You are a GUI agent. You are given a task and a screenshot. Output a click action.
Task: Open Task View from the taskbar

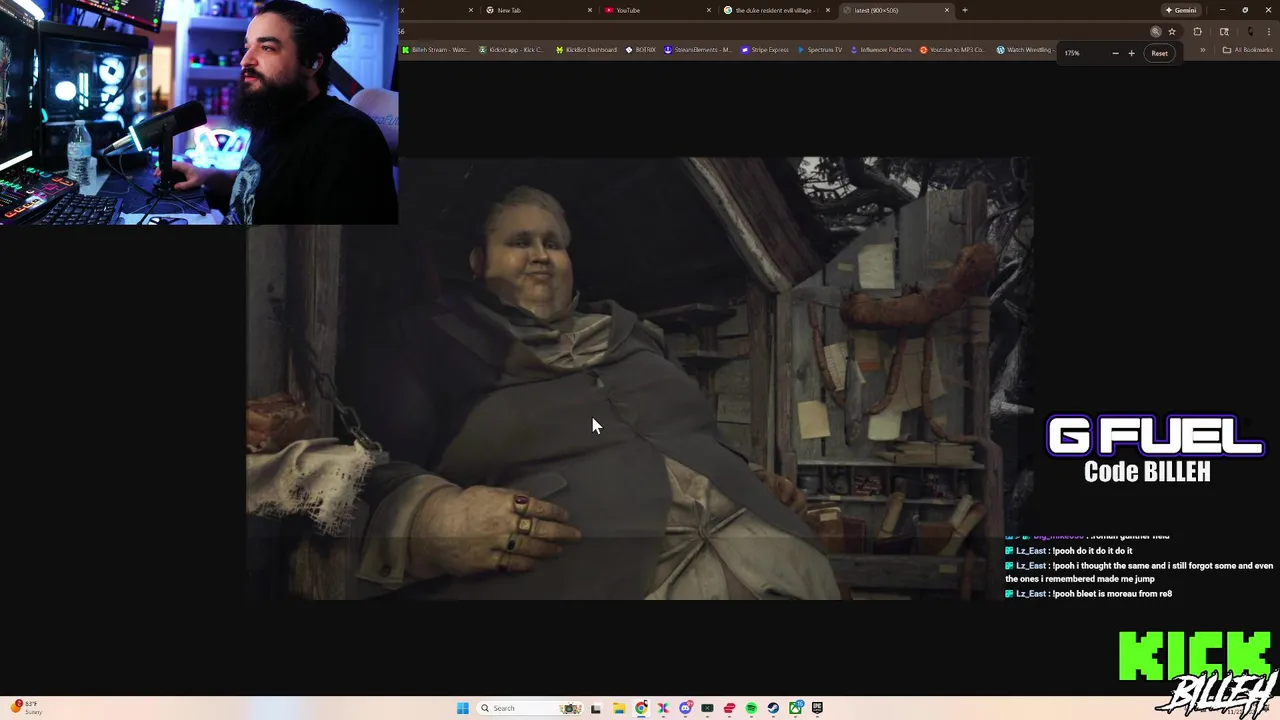pos(596,709)
